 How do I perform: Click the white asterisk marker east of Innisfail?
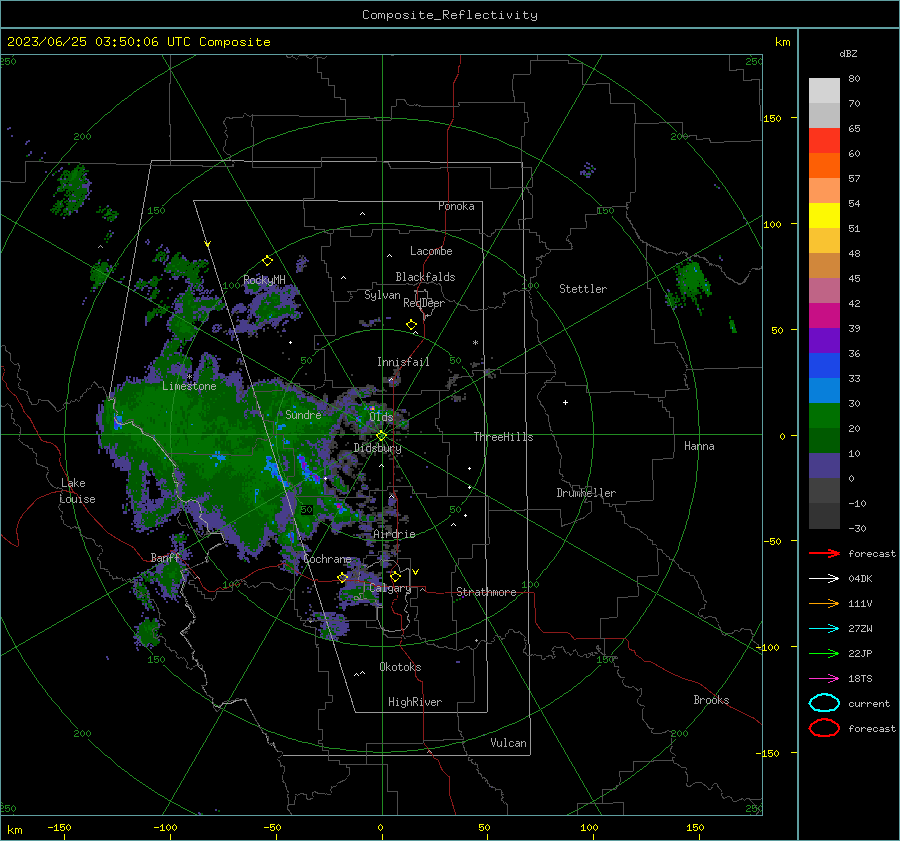click(475, 343)
